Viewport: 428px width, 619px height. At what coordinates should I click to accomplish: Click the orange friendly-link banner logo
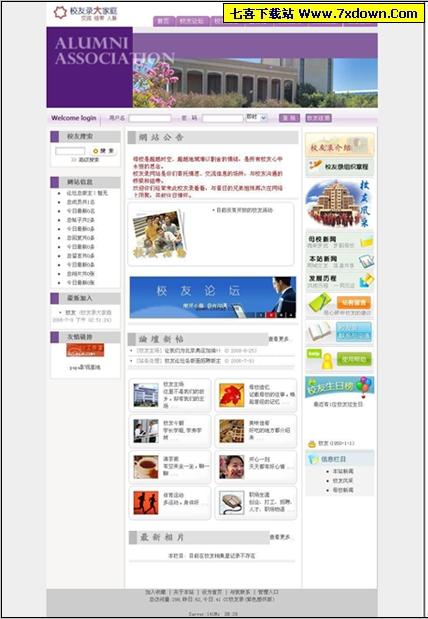(85, 350)
